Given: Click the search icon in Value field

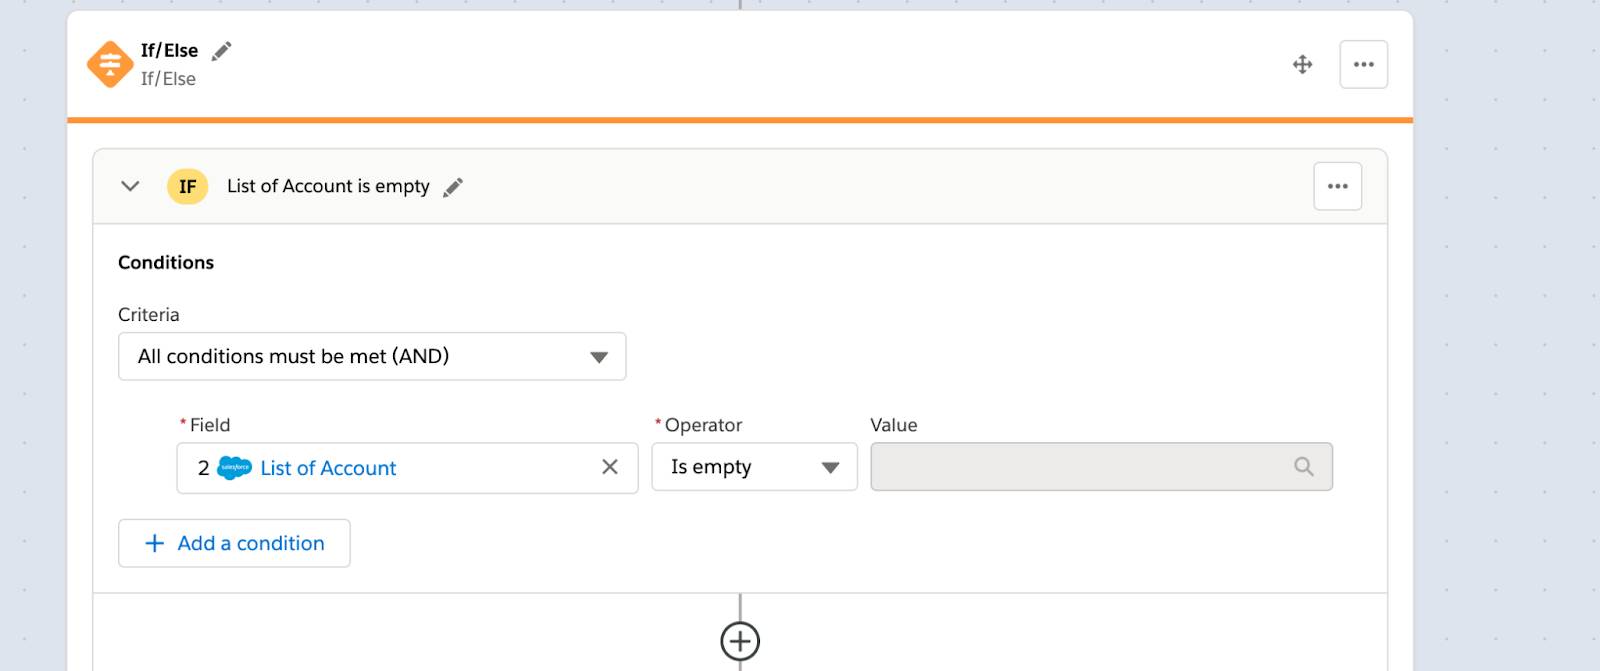Looking at the screenshot, I should 1304,467.
